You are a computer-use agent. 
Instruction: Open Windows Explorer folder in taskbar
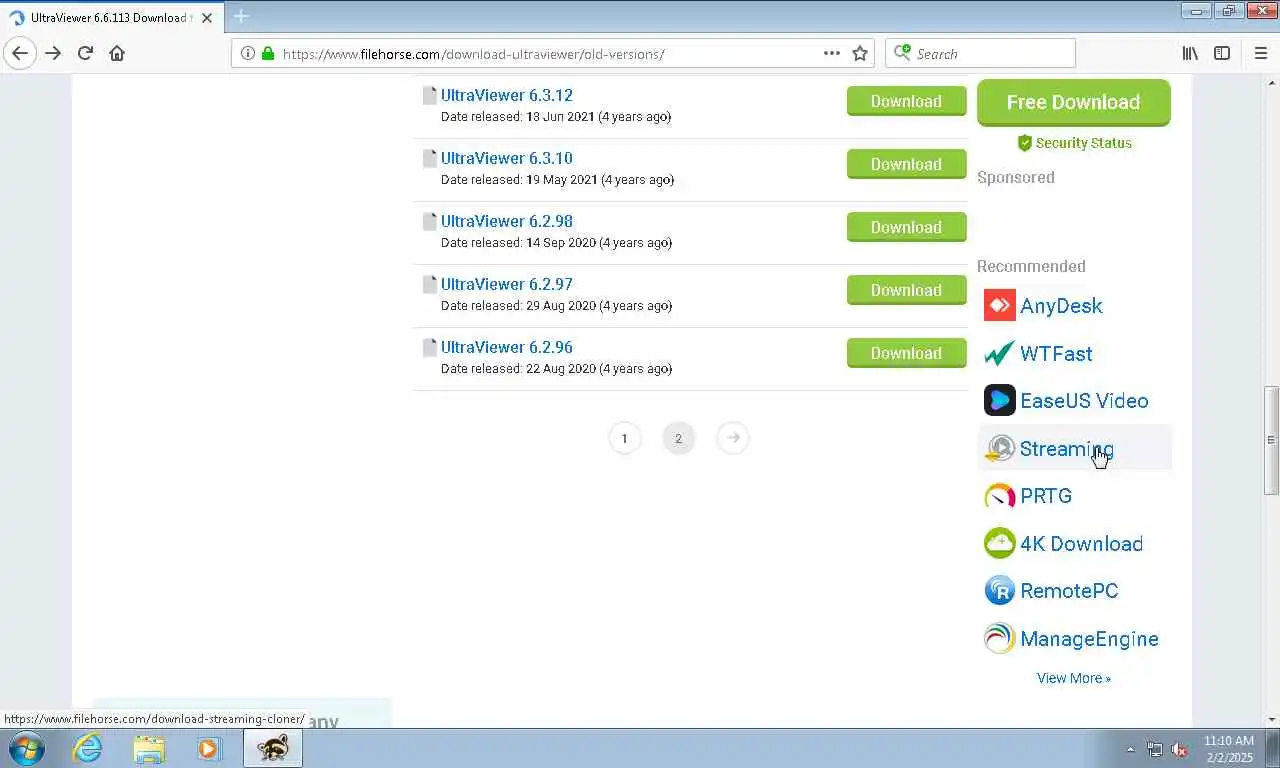tap(149, 748)
